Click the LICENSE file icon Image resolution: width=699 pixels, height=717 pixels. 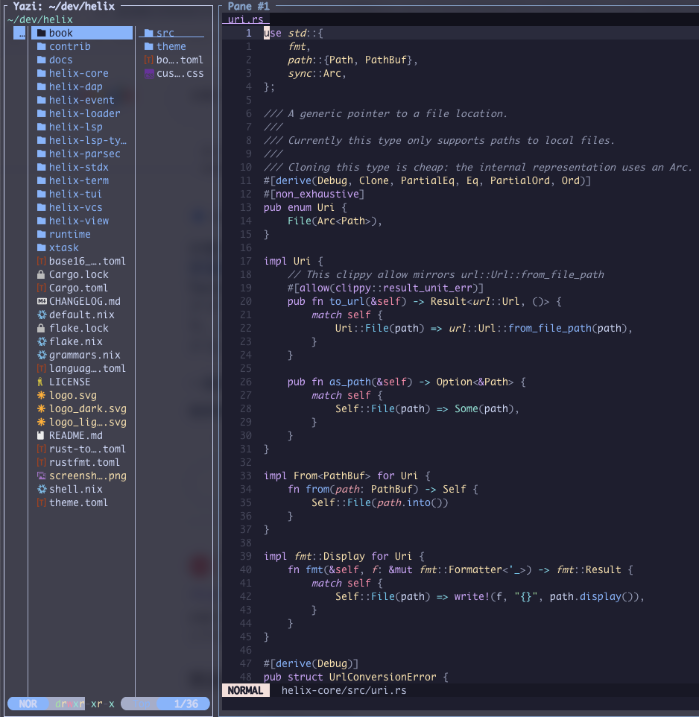[x=40, y=382]
